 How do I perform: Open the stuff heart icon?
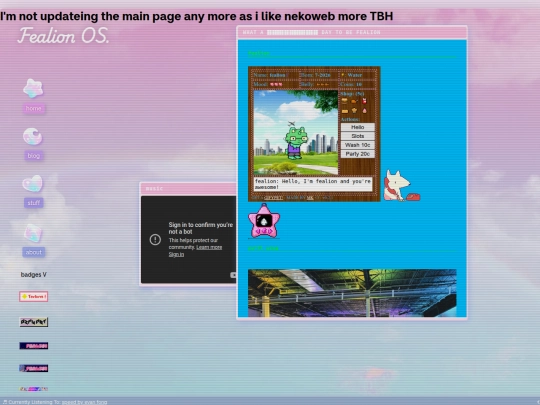point(33,183)
